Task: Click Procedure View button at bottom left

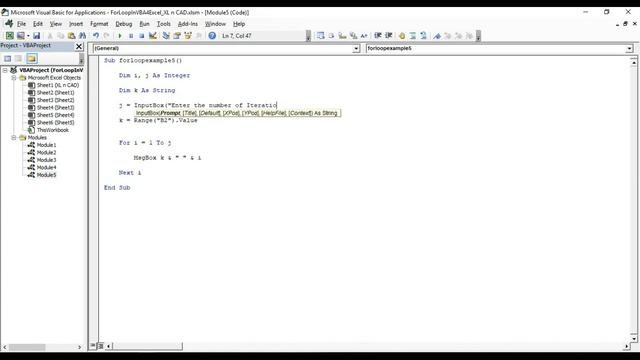Action: pyautogui.click(x=93, y=346)
